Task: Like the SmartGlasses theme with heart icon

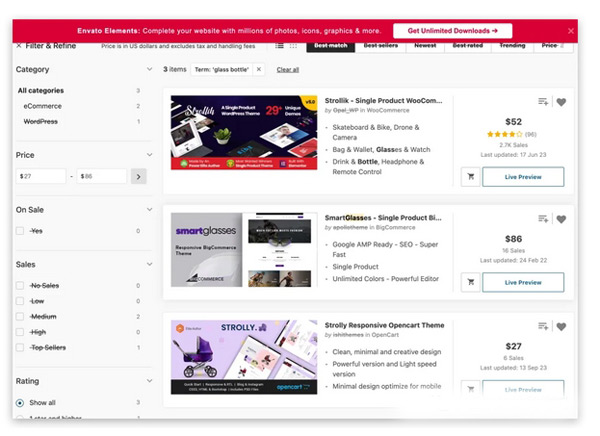Action: click(561, 219)
